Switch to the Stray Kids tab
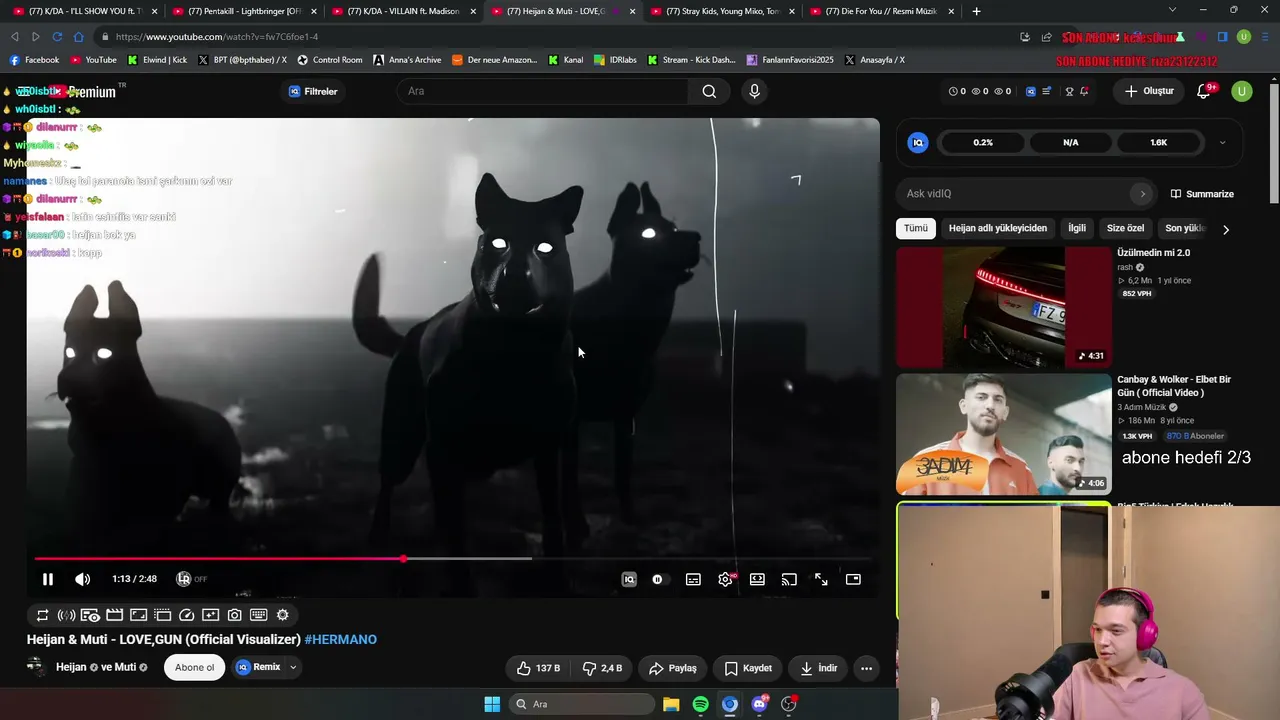Image resolution: width=1280 pixels, height=720 pixels. coord(722,11)
